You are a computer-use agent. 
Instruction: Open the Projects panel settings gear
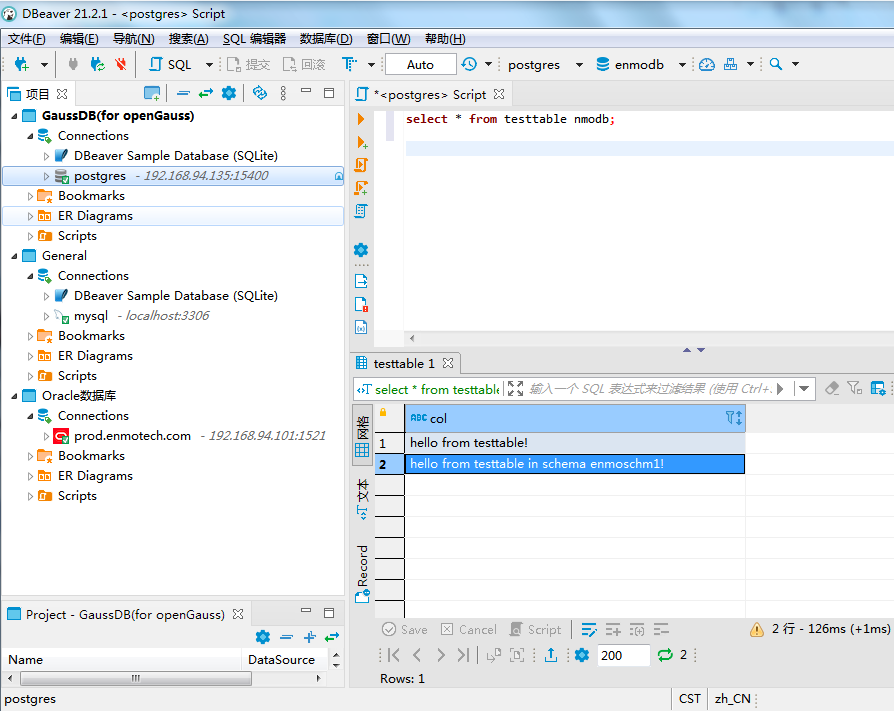click(x=229, y=93)
